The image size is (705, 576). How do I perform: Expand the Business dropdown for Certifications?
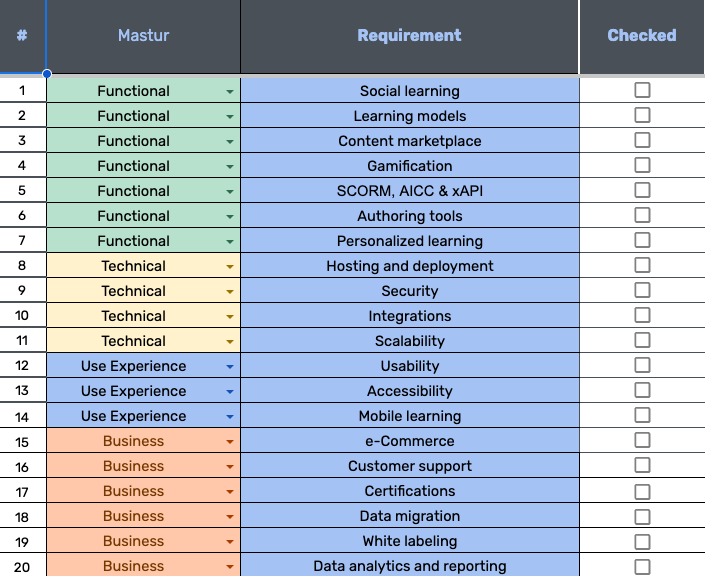click(x=230, y=491)
